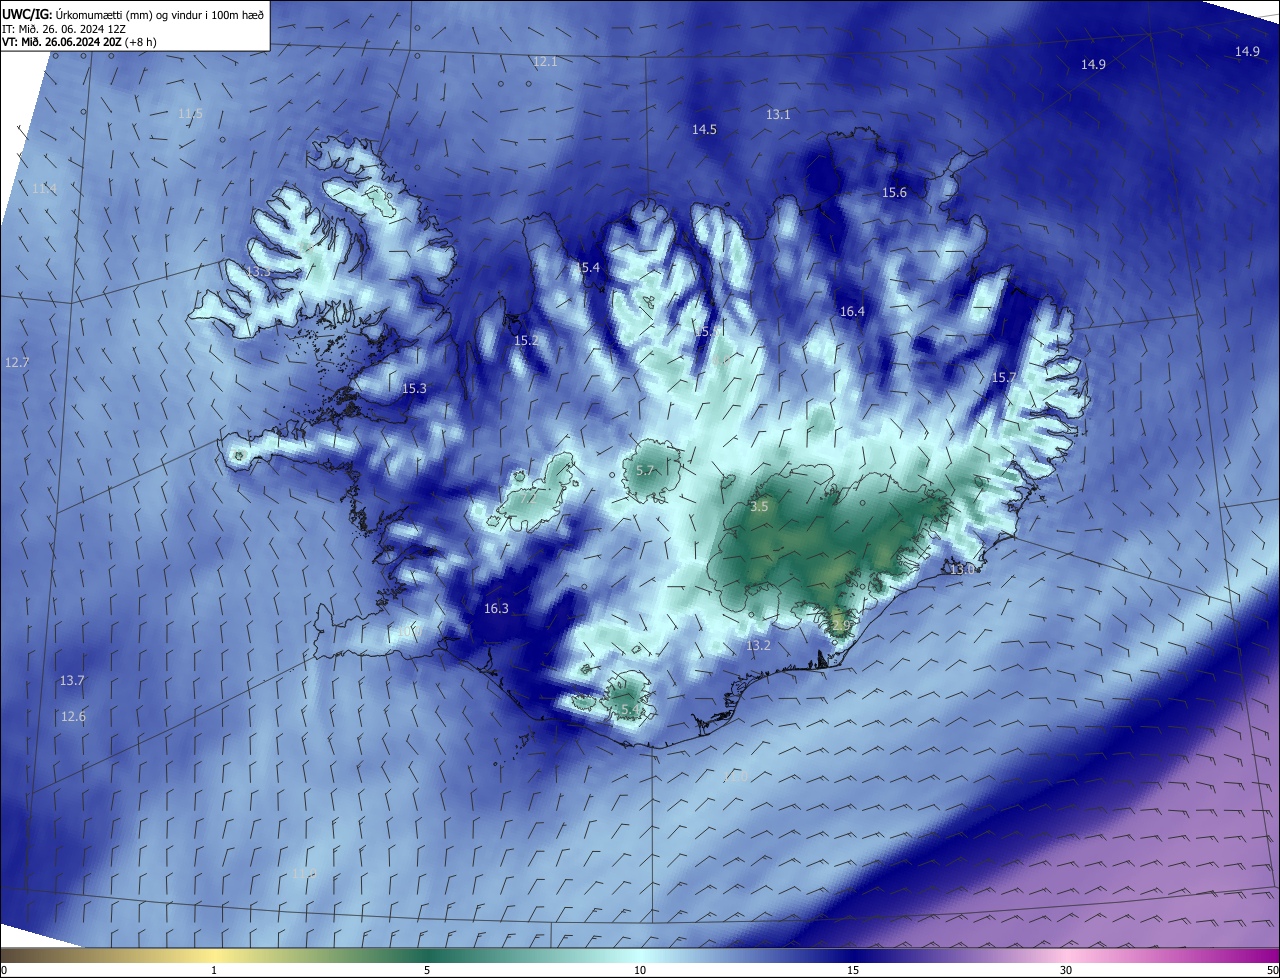Click the ocean value 12.6

[73, 717]
